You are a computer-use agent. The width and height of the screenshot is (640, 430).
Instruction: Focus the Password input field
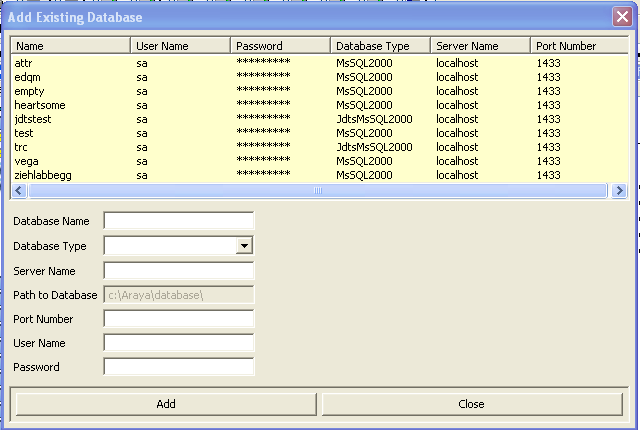click(179, 366)
